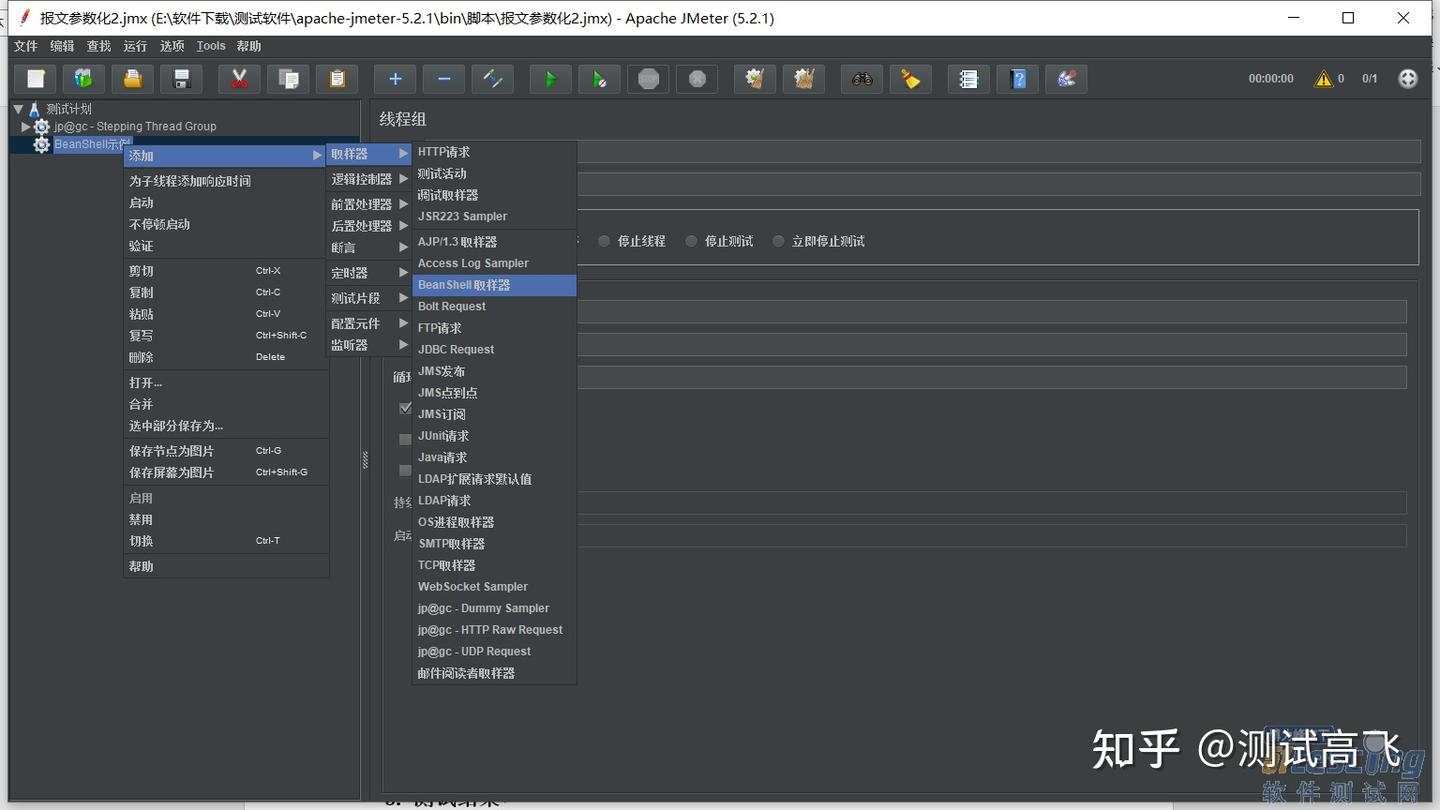Start the test with green play icon
This screenshot has width=1440, height=810.
coord(550,79)
